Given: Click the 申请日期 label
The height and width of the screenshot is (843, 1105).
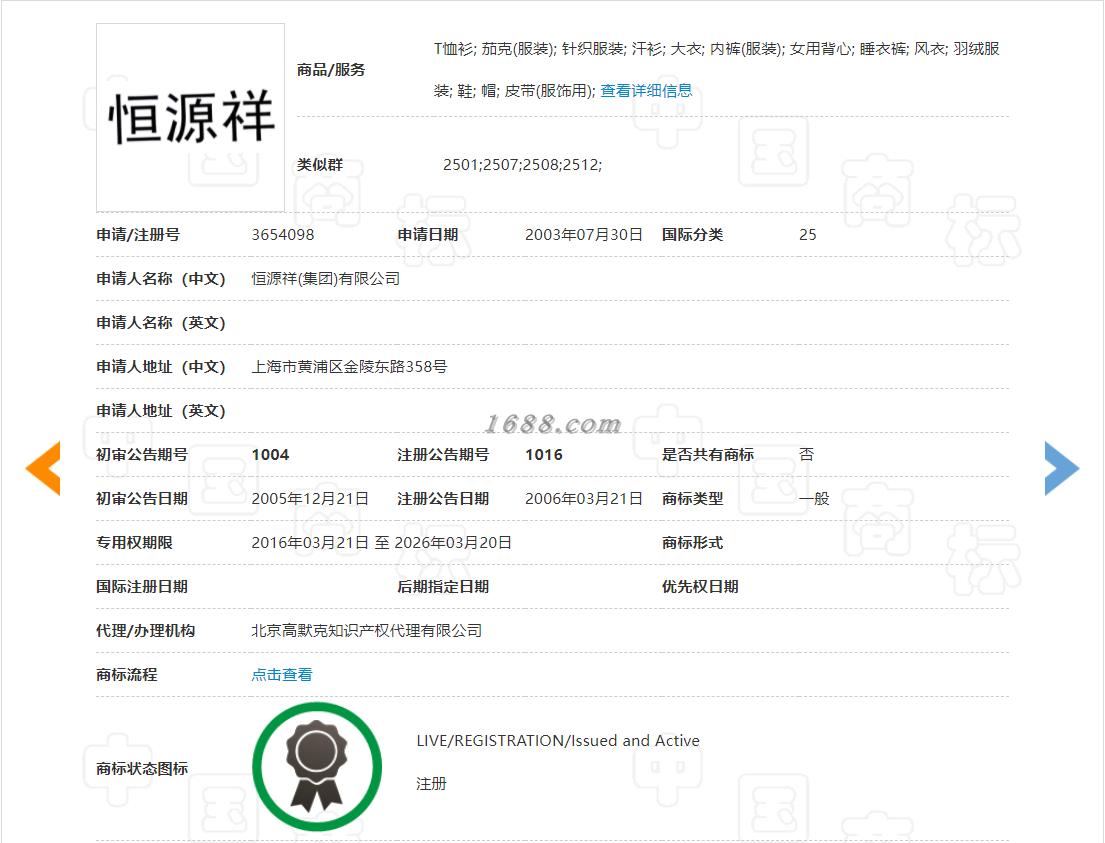Looking at the screenshot, I should 428,235.
